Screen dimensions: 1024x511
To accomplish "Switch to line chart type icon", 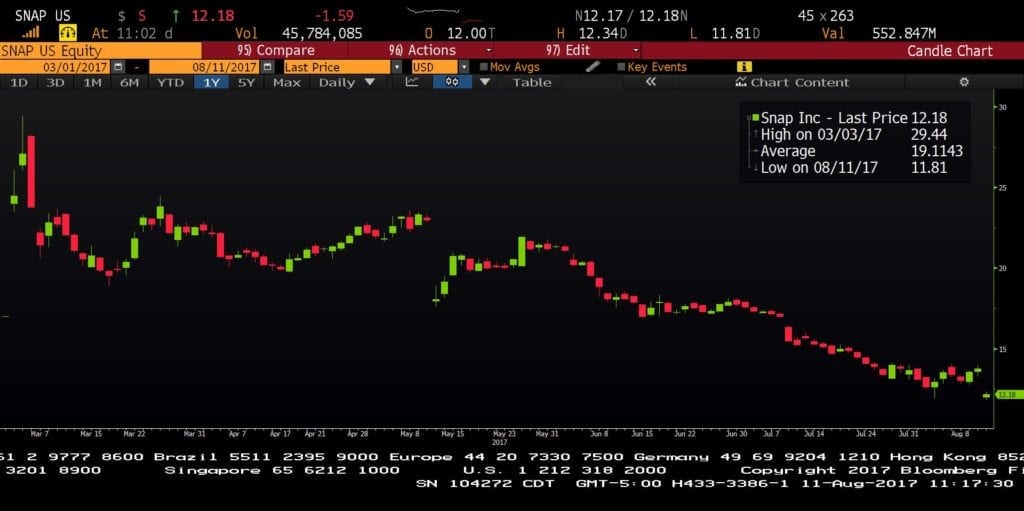I will coord(412,82).
